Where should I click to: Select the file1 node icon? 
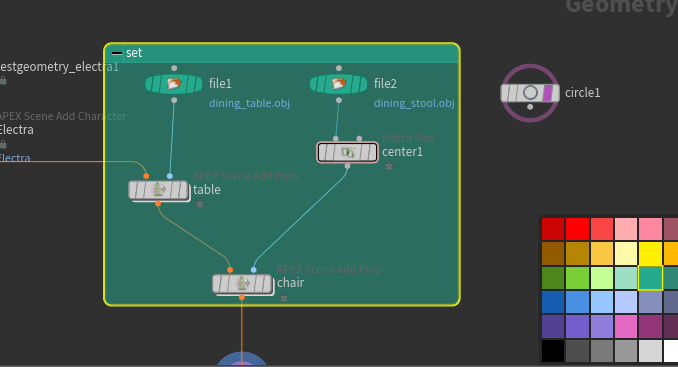pyautogui.click(x=174, y=84)
